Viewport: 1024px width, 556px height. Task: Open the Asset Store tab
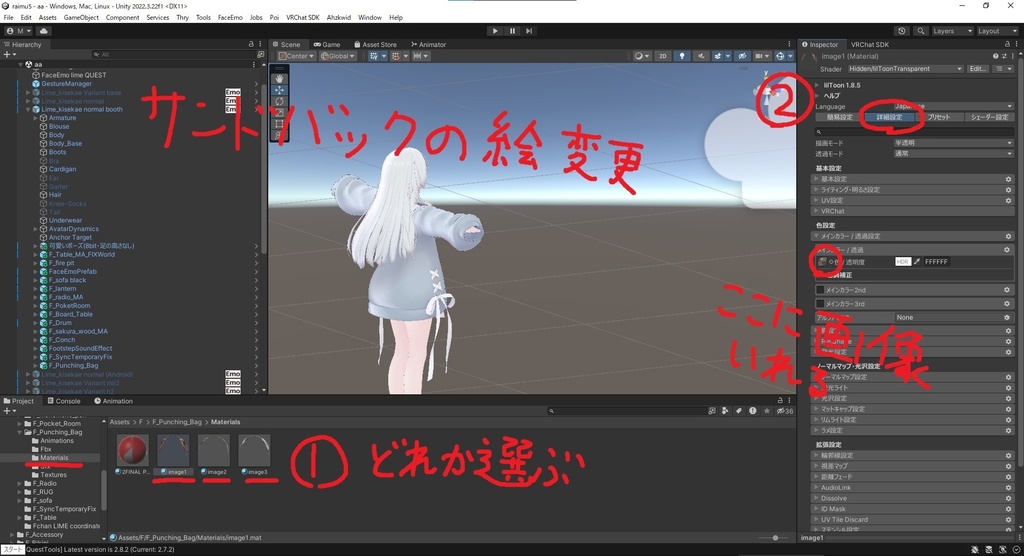376,44
